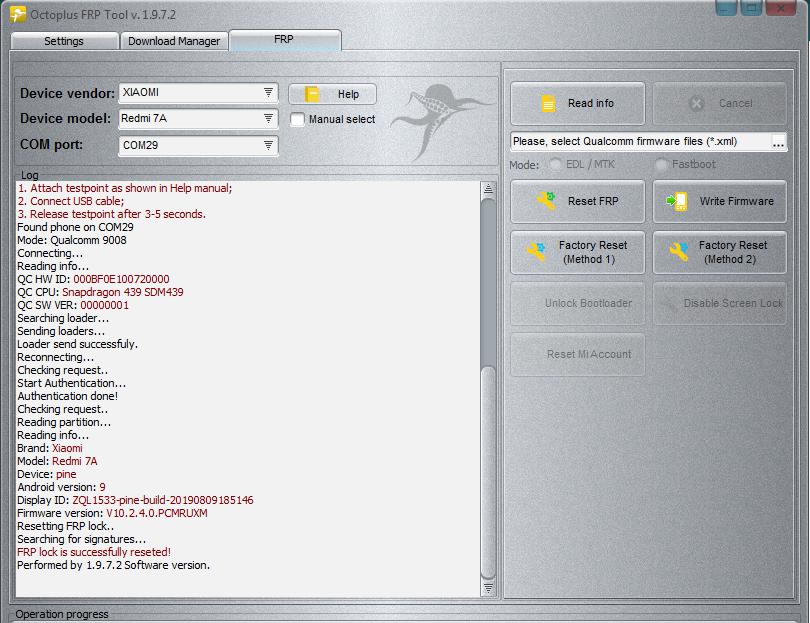Click log line 'Firmware version: V10.2.4.0.PCMRUXM'
Screen dimensions: 810x623
point(112,513)
